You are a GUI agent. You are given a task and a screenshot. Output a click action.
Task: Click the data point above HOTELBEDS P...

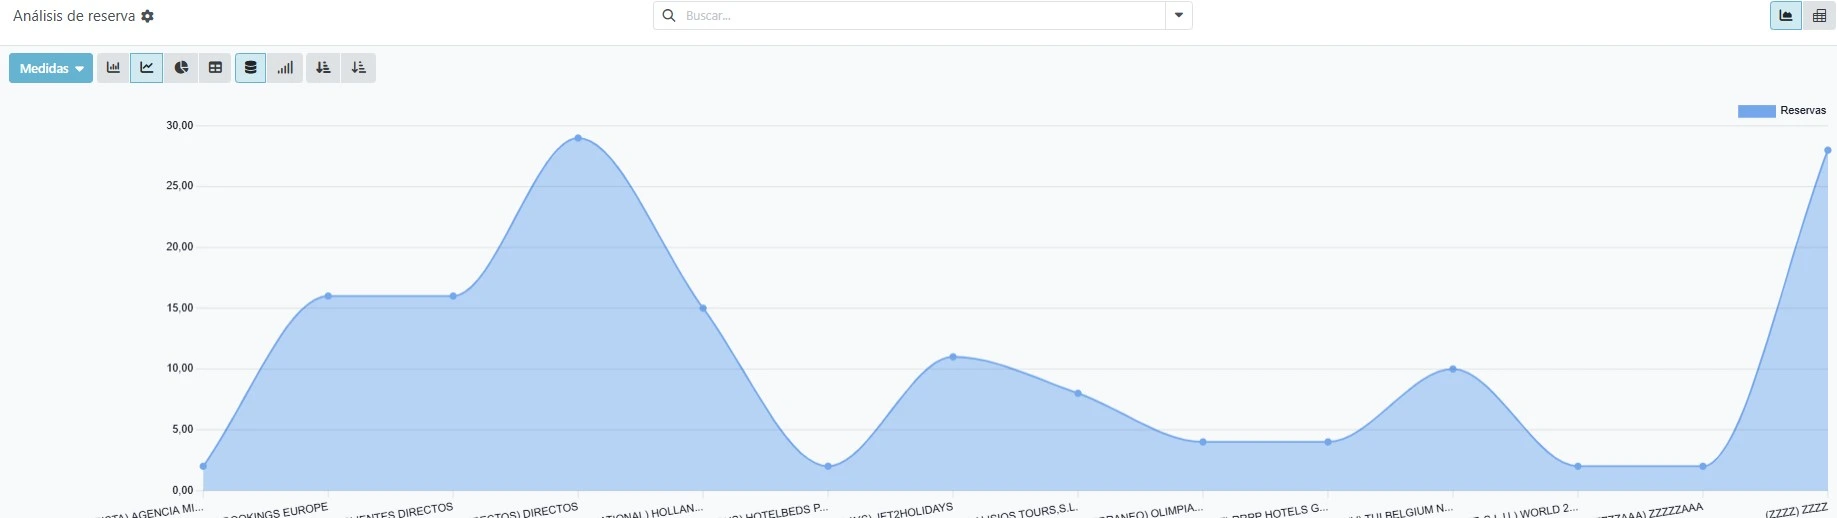click(828, 466)
